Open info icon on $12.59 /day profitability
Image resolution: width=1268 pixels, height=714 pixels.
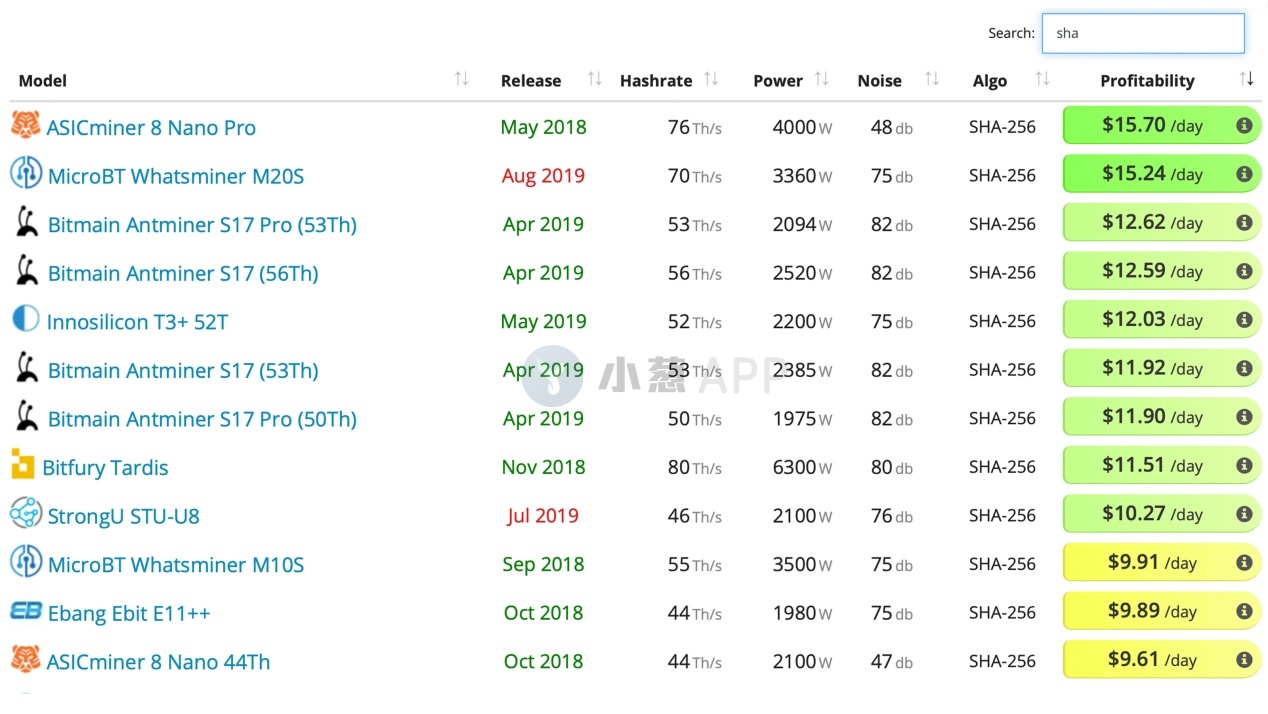[1244, 271]
